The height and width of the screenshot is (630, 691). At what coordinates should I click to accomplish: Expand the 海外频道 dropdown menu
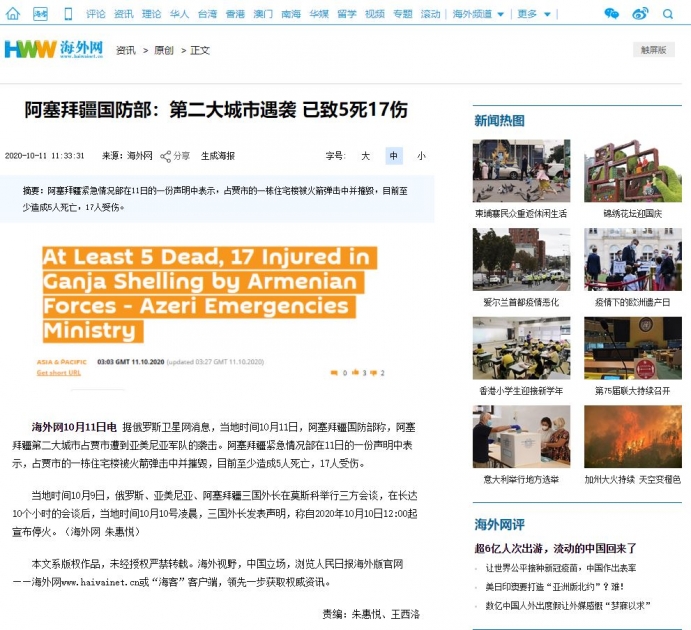click(478, 14)
